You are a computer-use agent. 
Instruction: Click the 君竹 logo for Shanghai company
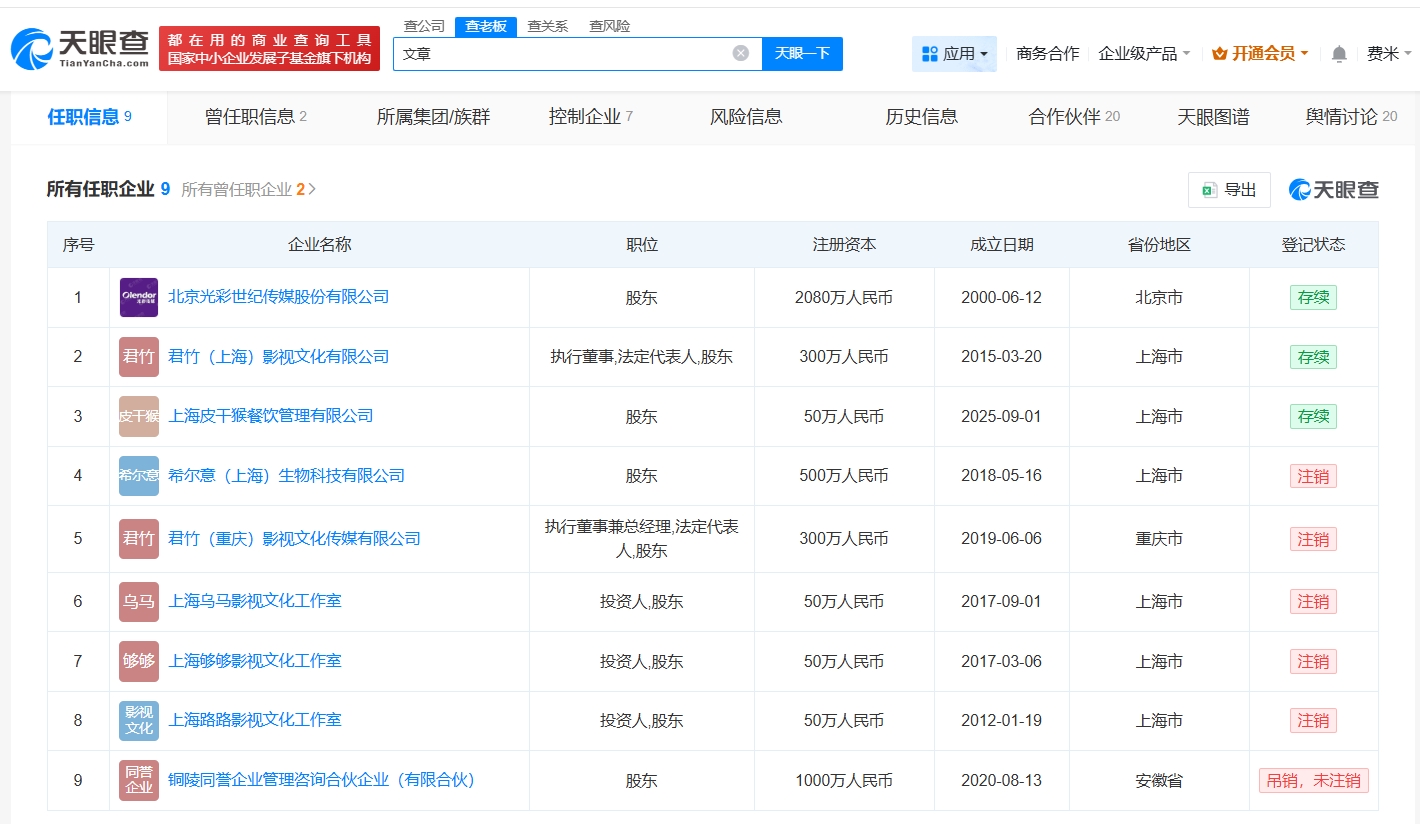(139, 357)
